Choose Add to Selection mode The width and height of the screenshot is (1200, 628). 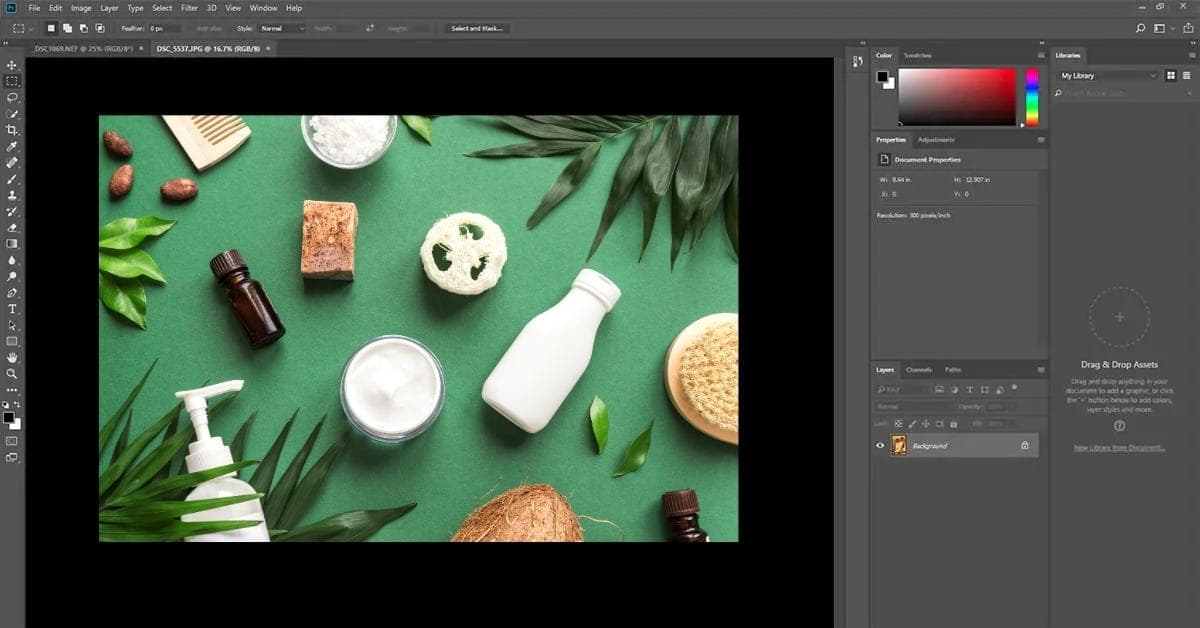pos(68,28)
